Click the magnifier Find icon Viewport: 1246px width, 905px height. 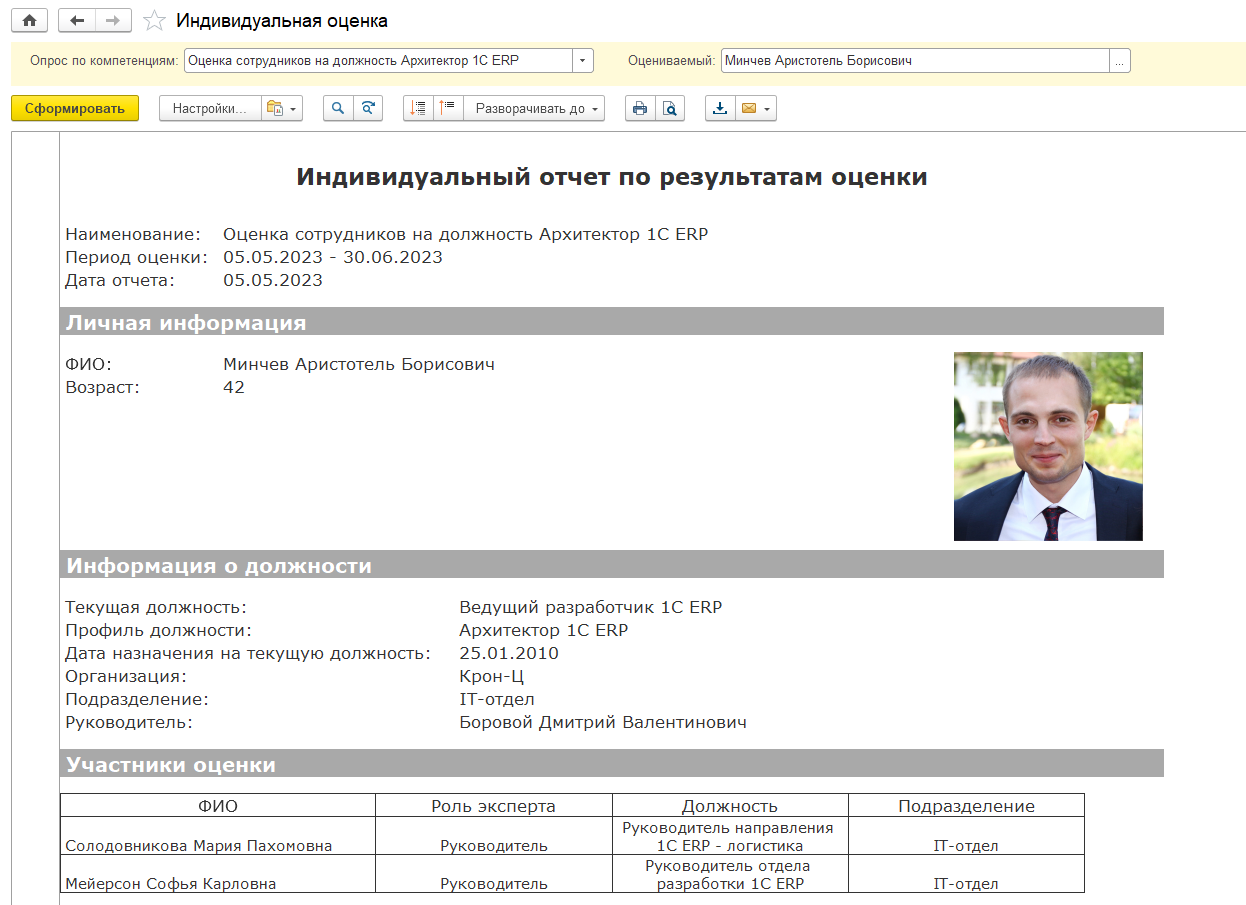point(338,108)
